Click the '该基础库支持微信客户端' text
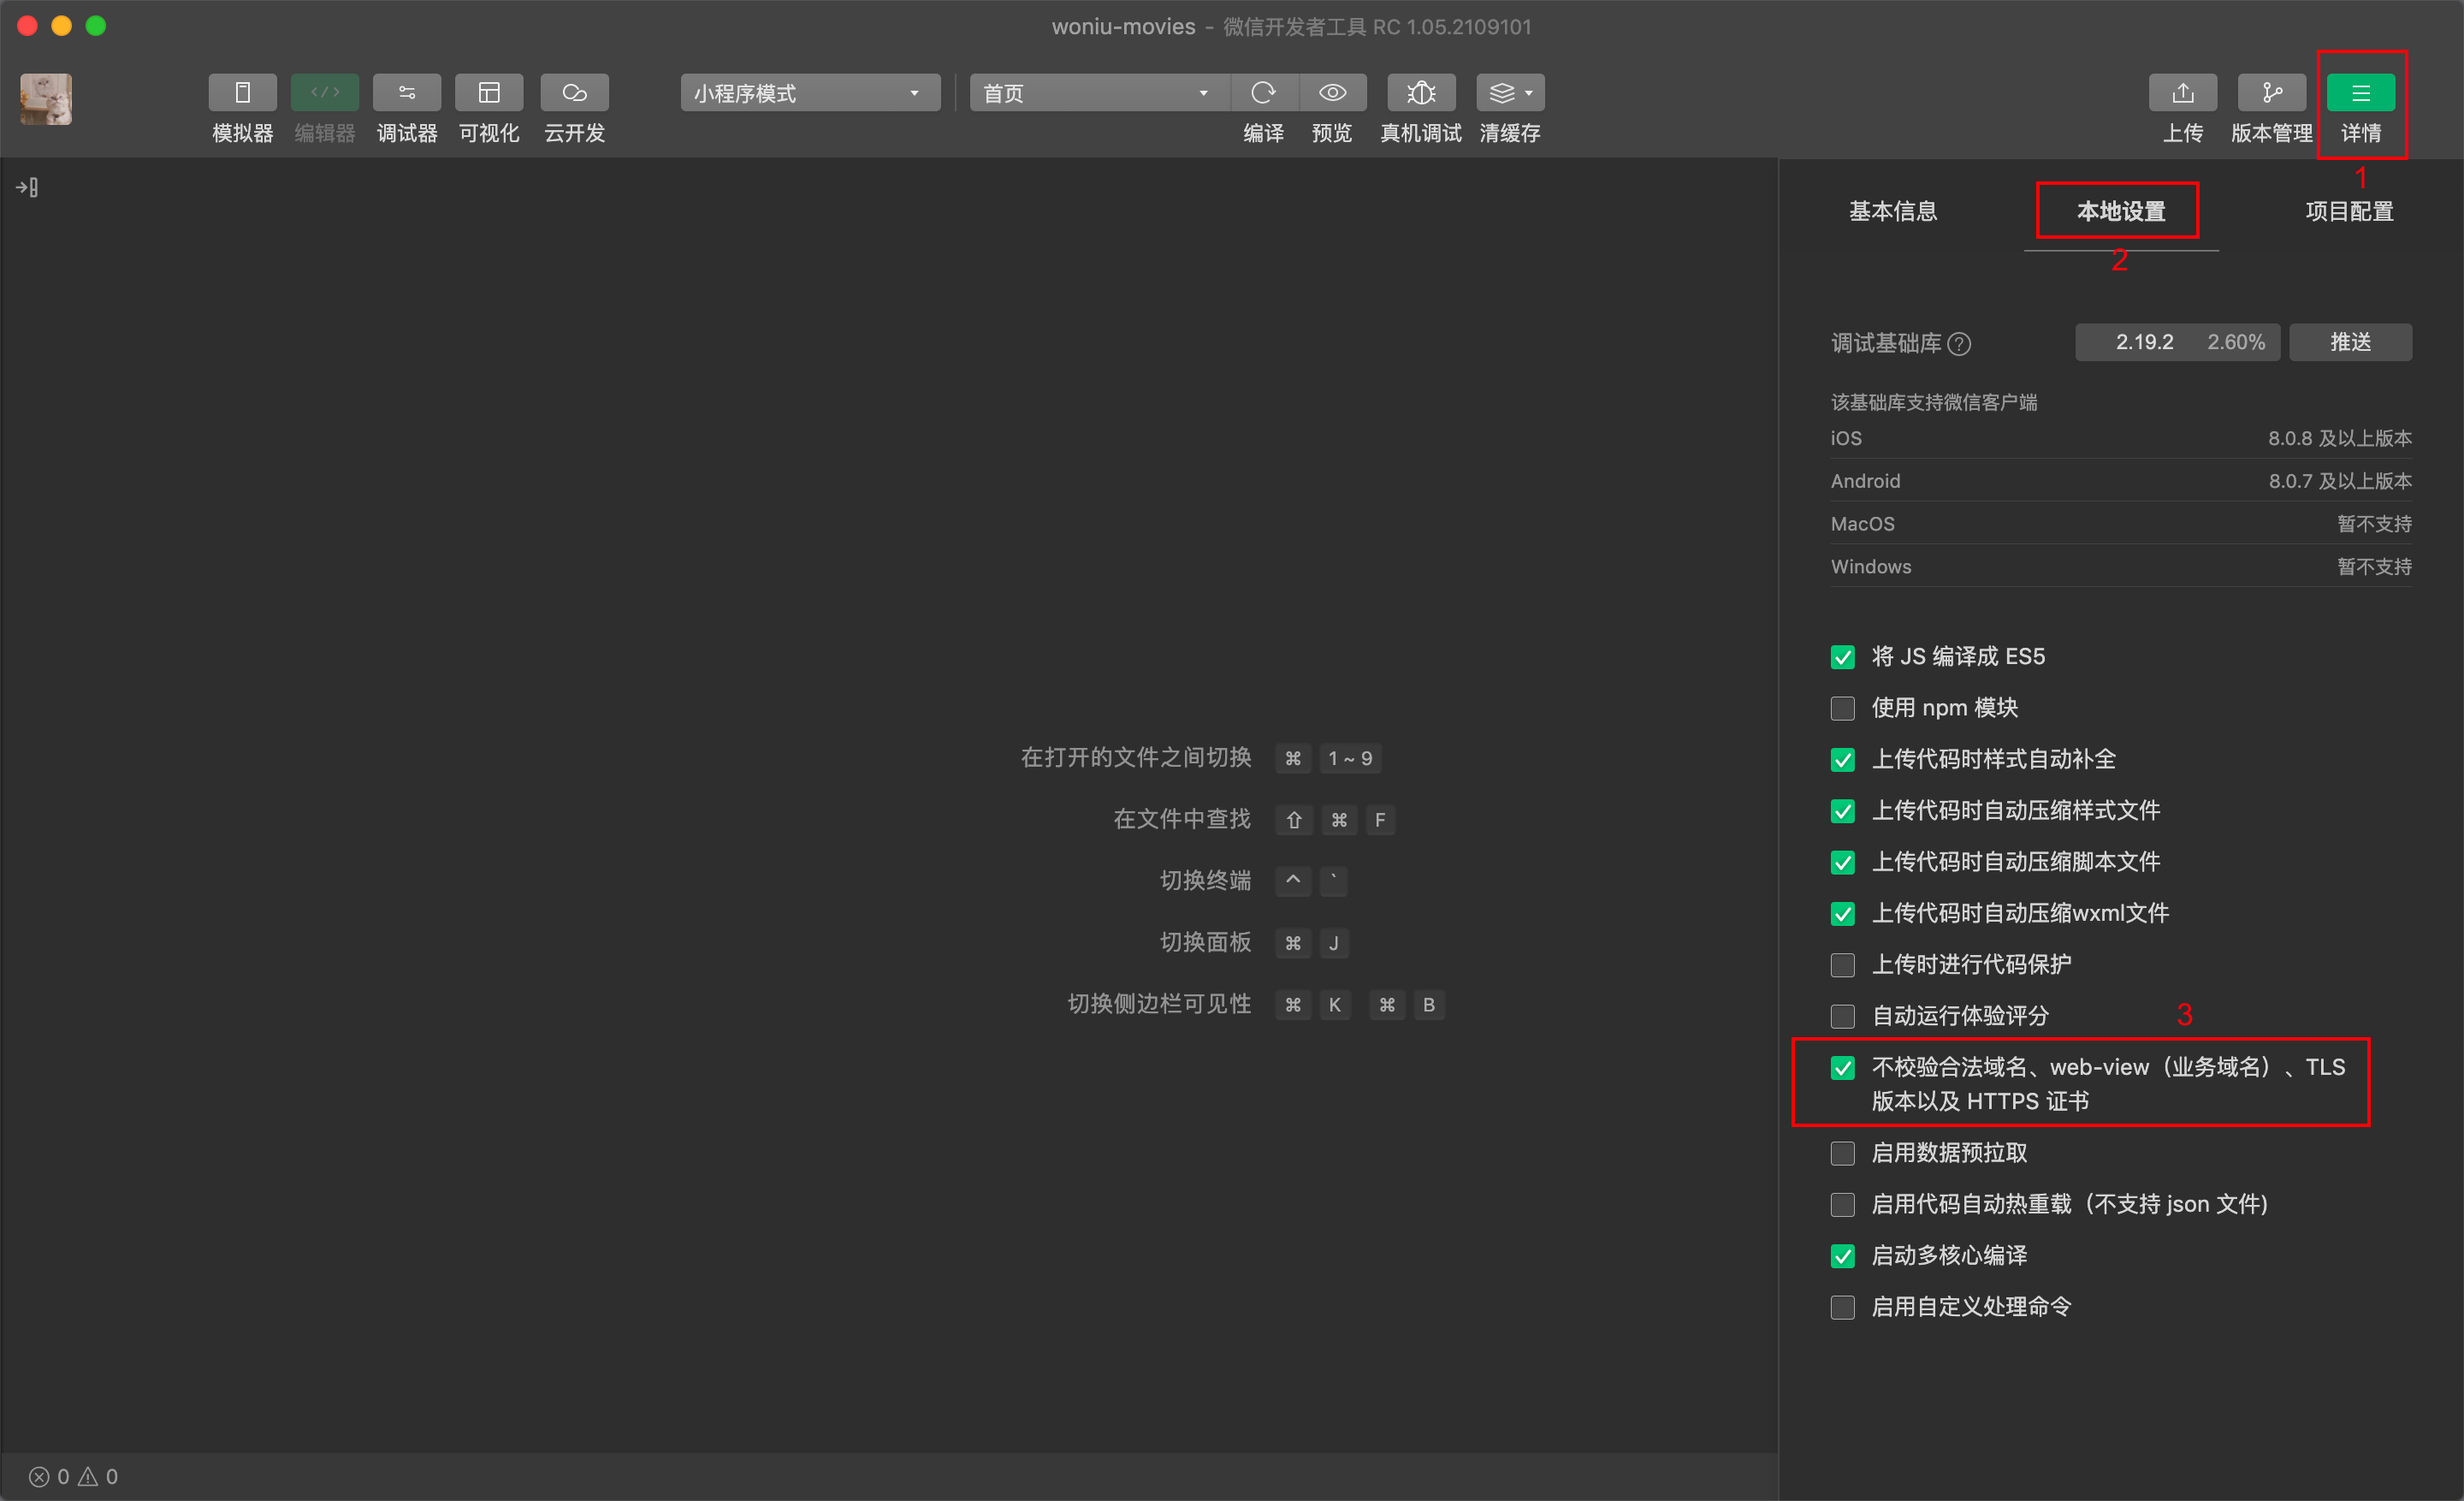2464x1501 pixels. click(1934, 402)
